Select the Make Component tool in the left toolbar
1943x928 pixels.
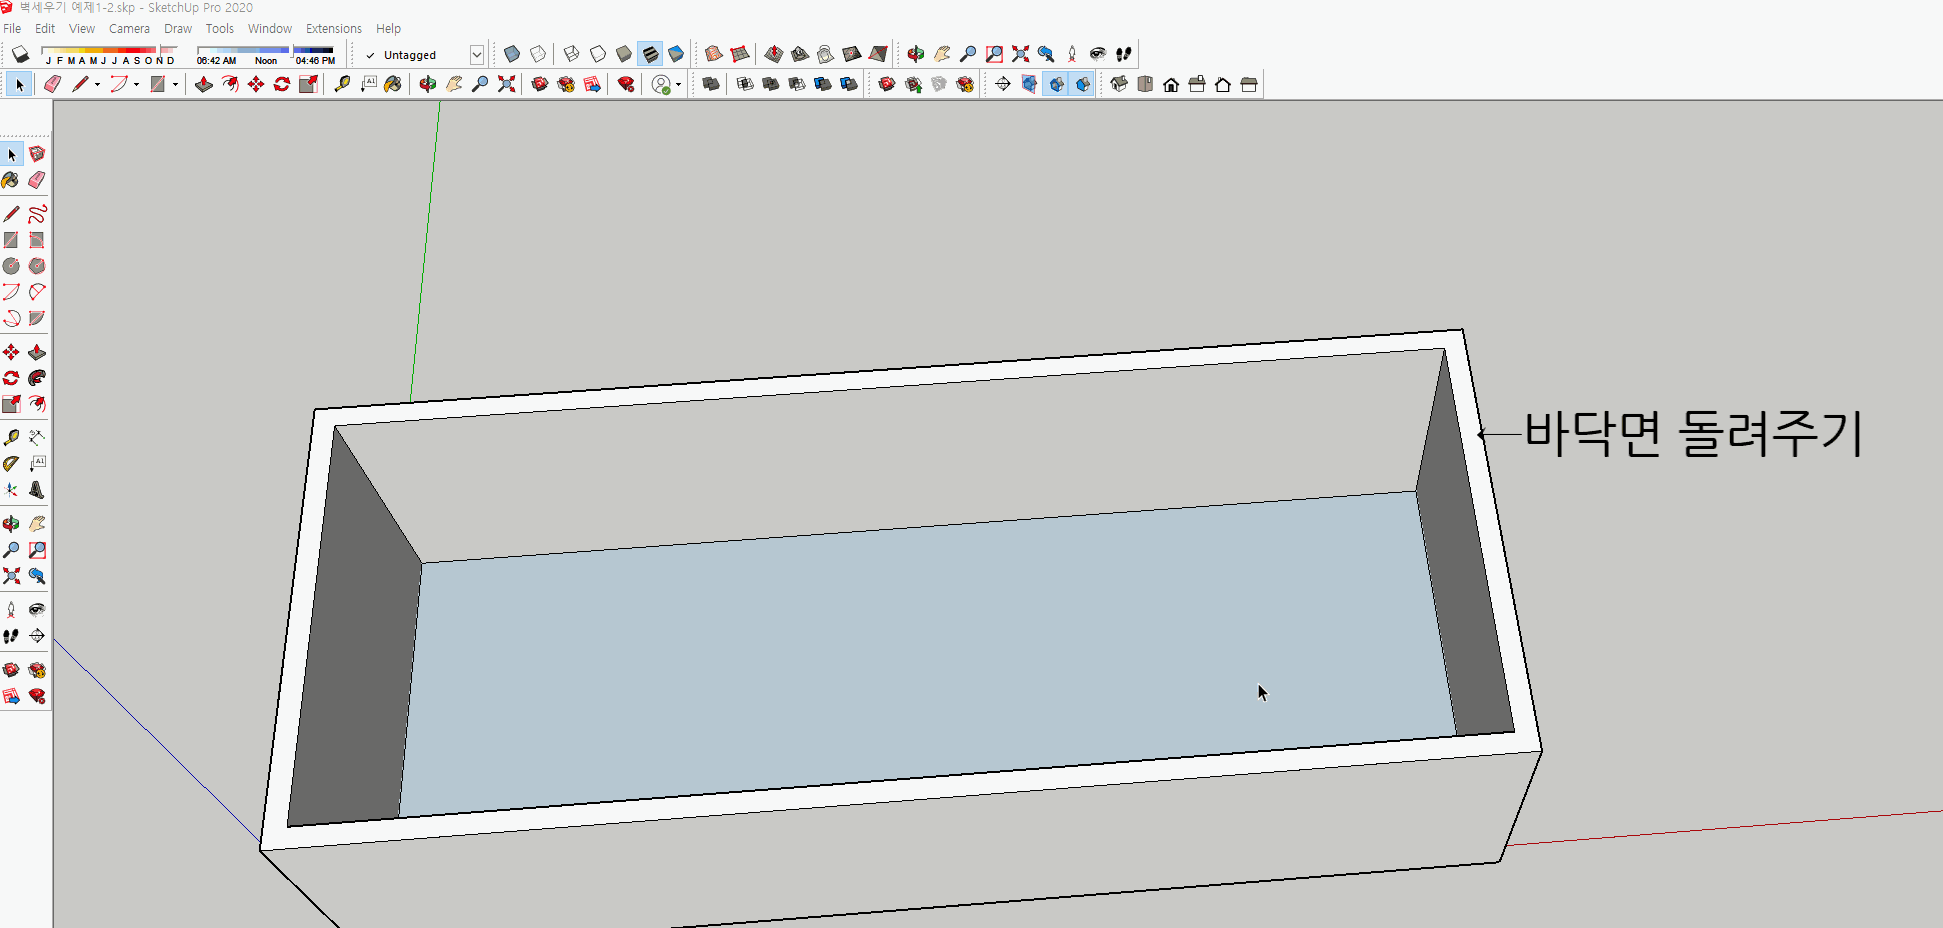tap(37, 154)
